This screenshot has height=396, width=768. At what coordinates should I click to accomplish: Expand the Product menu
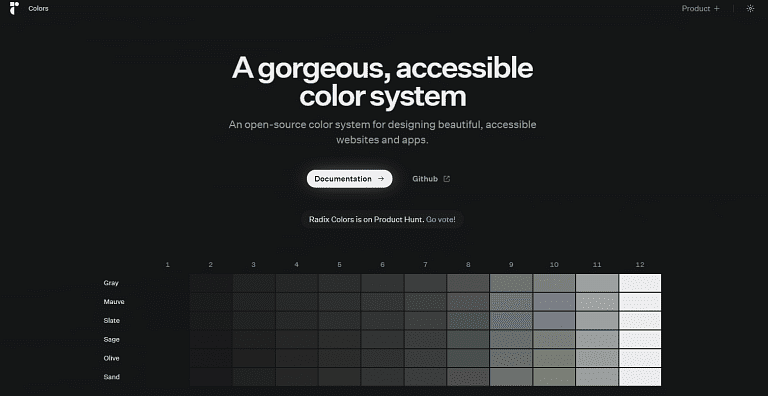[x=700, y=8]
